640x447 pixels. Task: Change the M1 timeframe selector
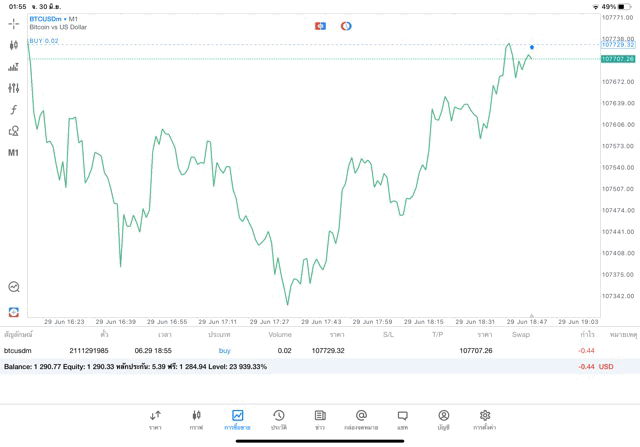[14, 153]
